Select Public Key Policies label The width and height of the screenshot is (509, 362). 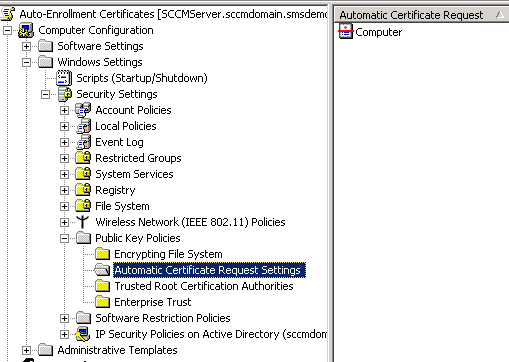coord(138,238)
